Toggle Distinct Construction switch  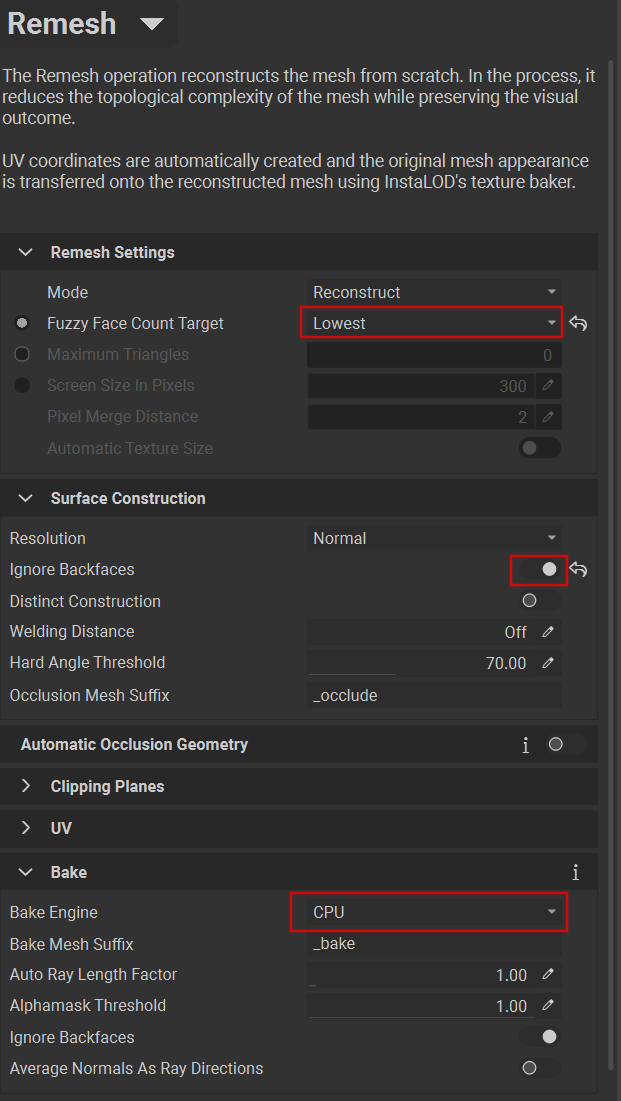540,601
